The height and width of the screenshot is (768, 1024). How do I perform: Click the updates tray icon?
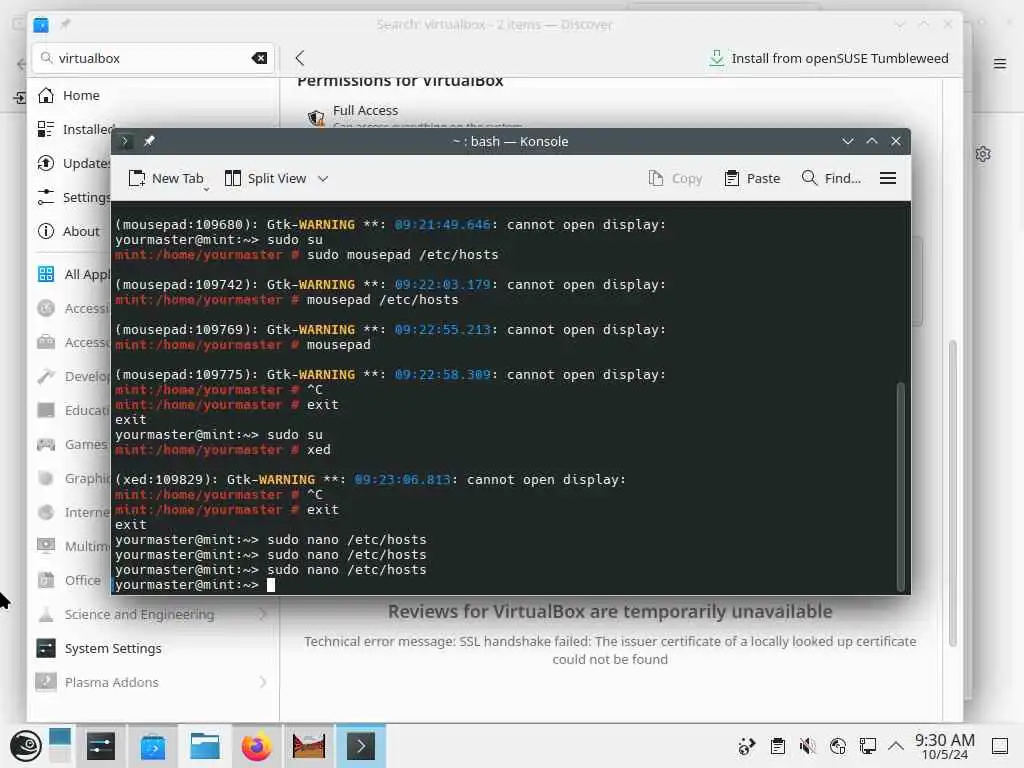point(746,746)
